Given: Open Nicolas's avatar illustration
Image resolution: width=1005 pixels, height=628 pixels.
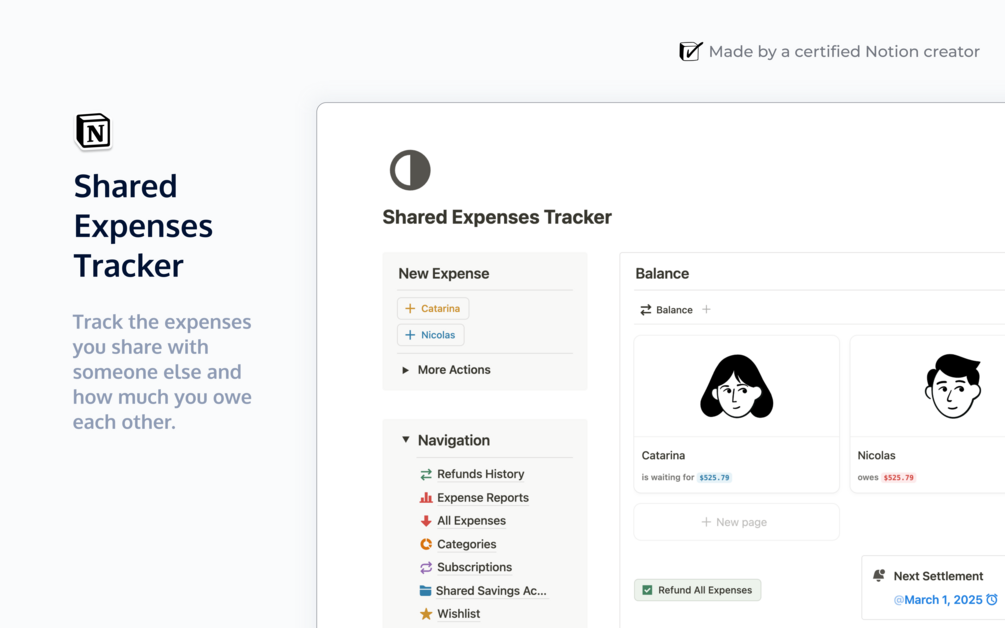Looking at the screenshot, I should click(953, 386).
